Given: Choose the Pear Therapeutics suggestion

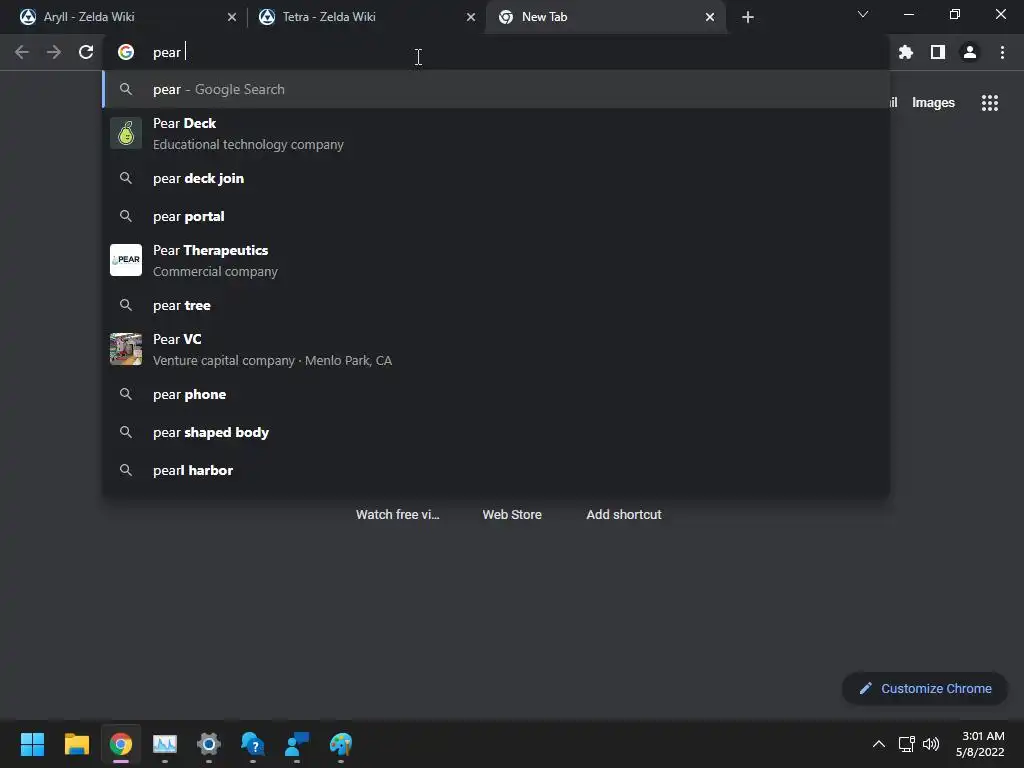Looking at the screenshot, I should pos(496,261).
